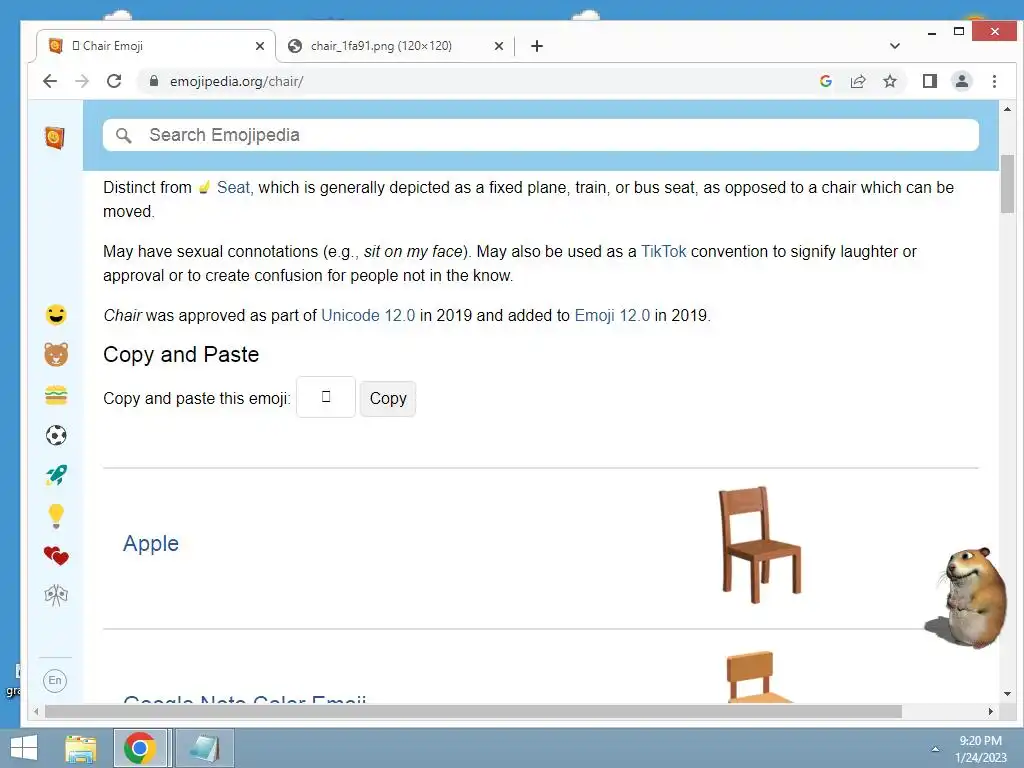Open the Emojipedia logo home icon
Viewport: 1024px width, 768px height.
click(55, 137)
